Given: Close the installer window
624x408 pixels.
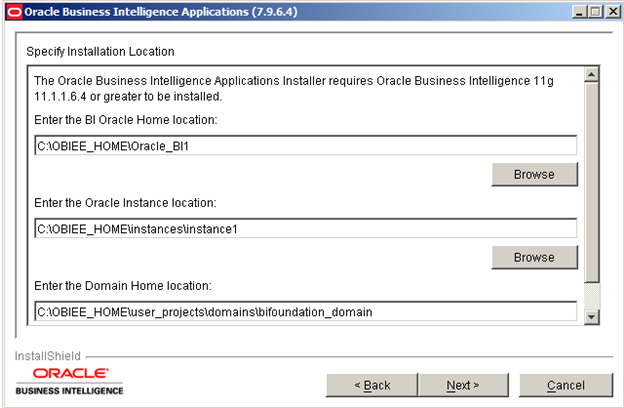Looking at the screenshot, I should point(613,12).
